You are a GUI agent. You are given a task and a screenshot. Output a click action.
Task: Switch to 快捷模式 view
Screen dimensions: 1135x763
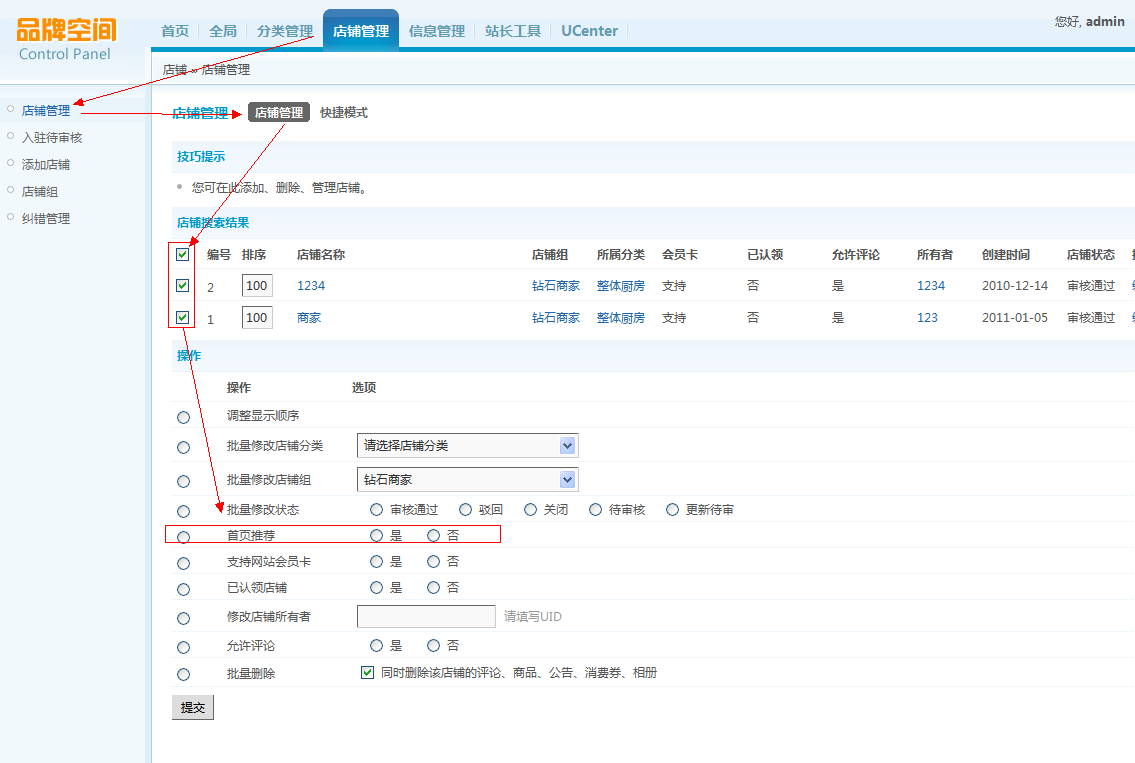click(x=344, y=113)
